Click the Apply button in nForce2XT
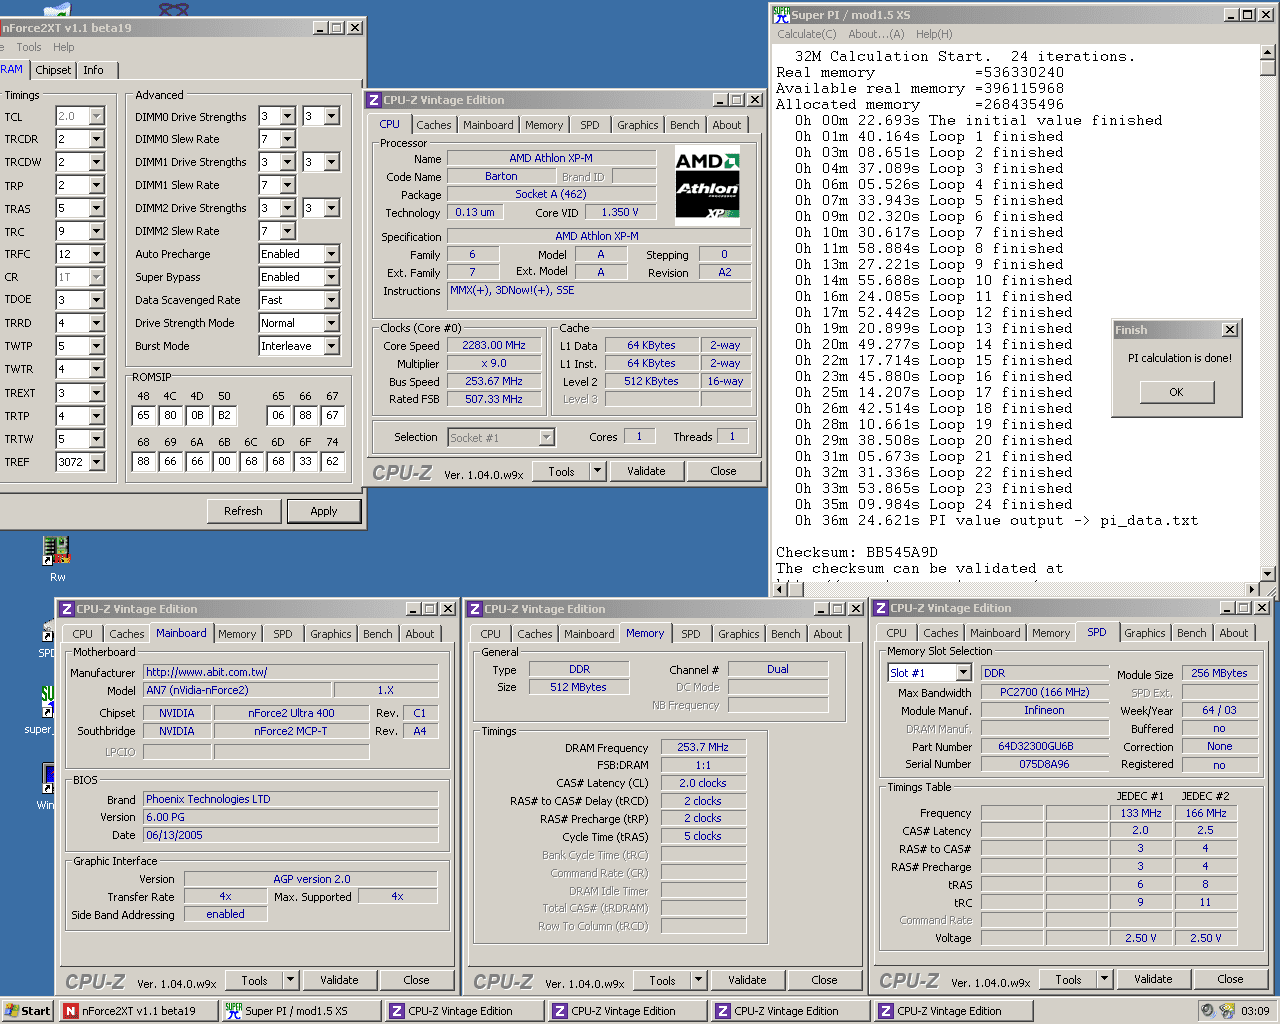1280x1024 pixels. click(x=323, y=511)
